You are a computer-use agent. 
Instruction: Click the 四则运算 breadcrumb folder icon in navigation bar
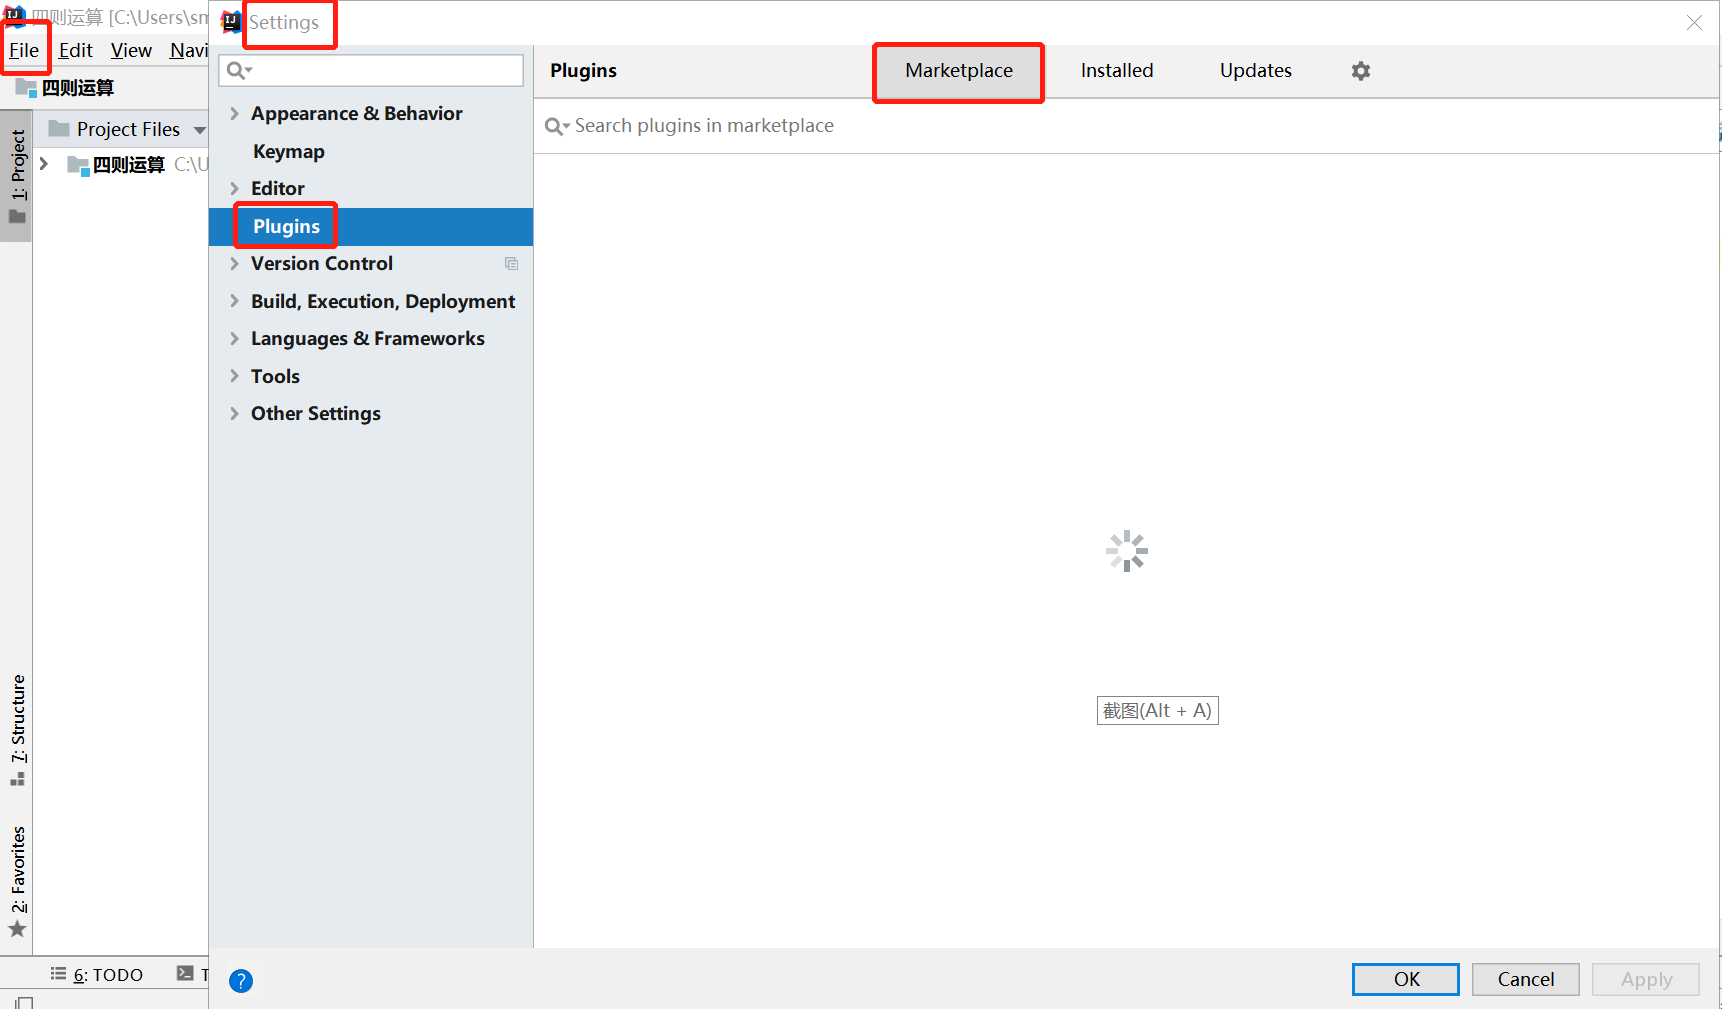point(27,88)
